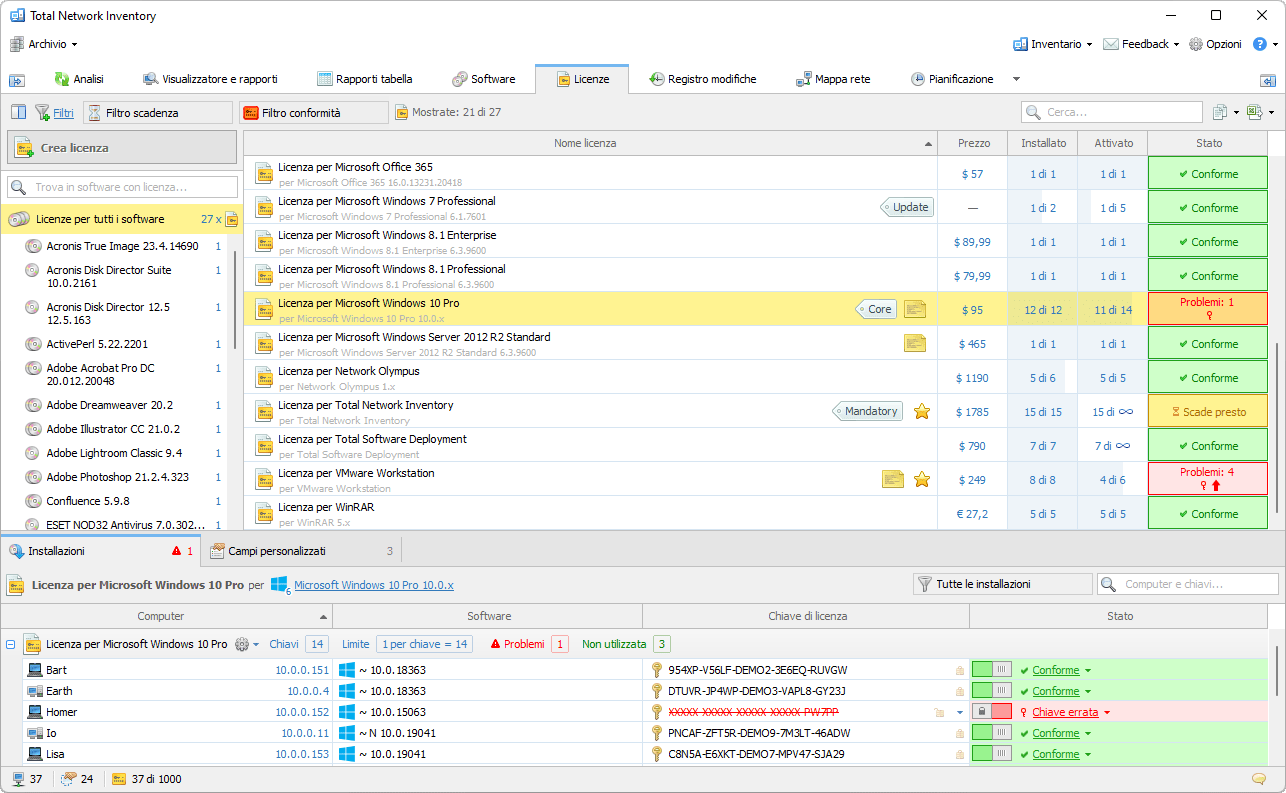Click the Crea licenza button
This screenshot has height=793, width=1286.
coord(122,148)
